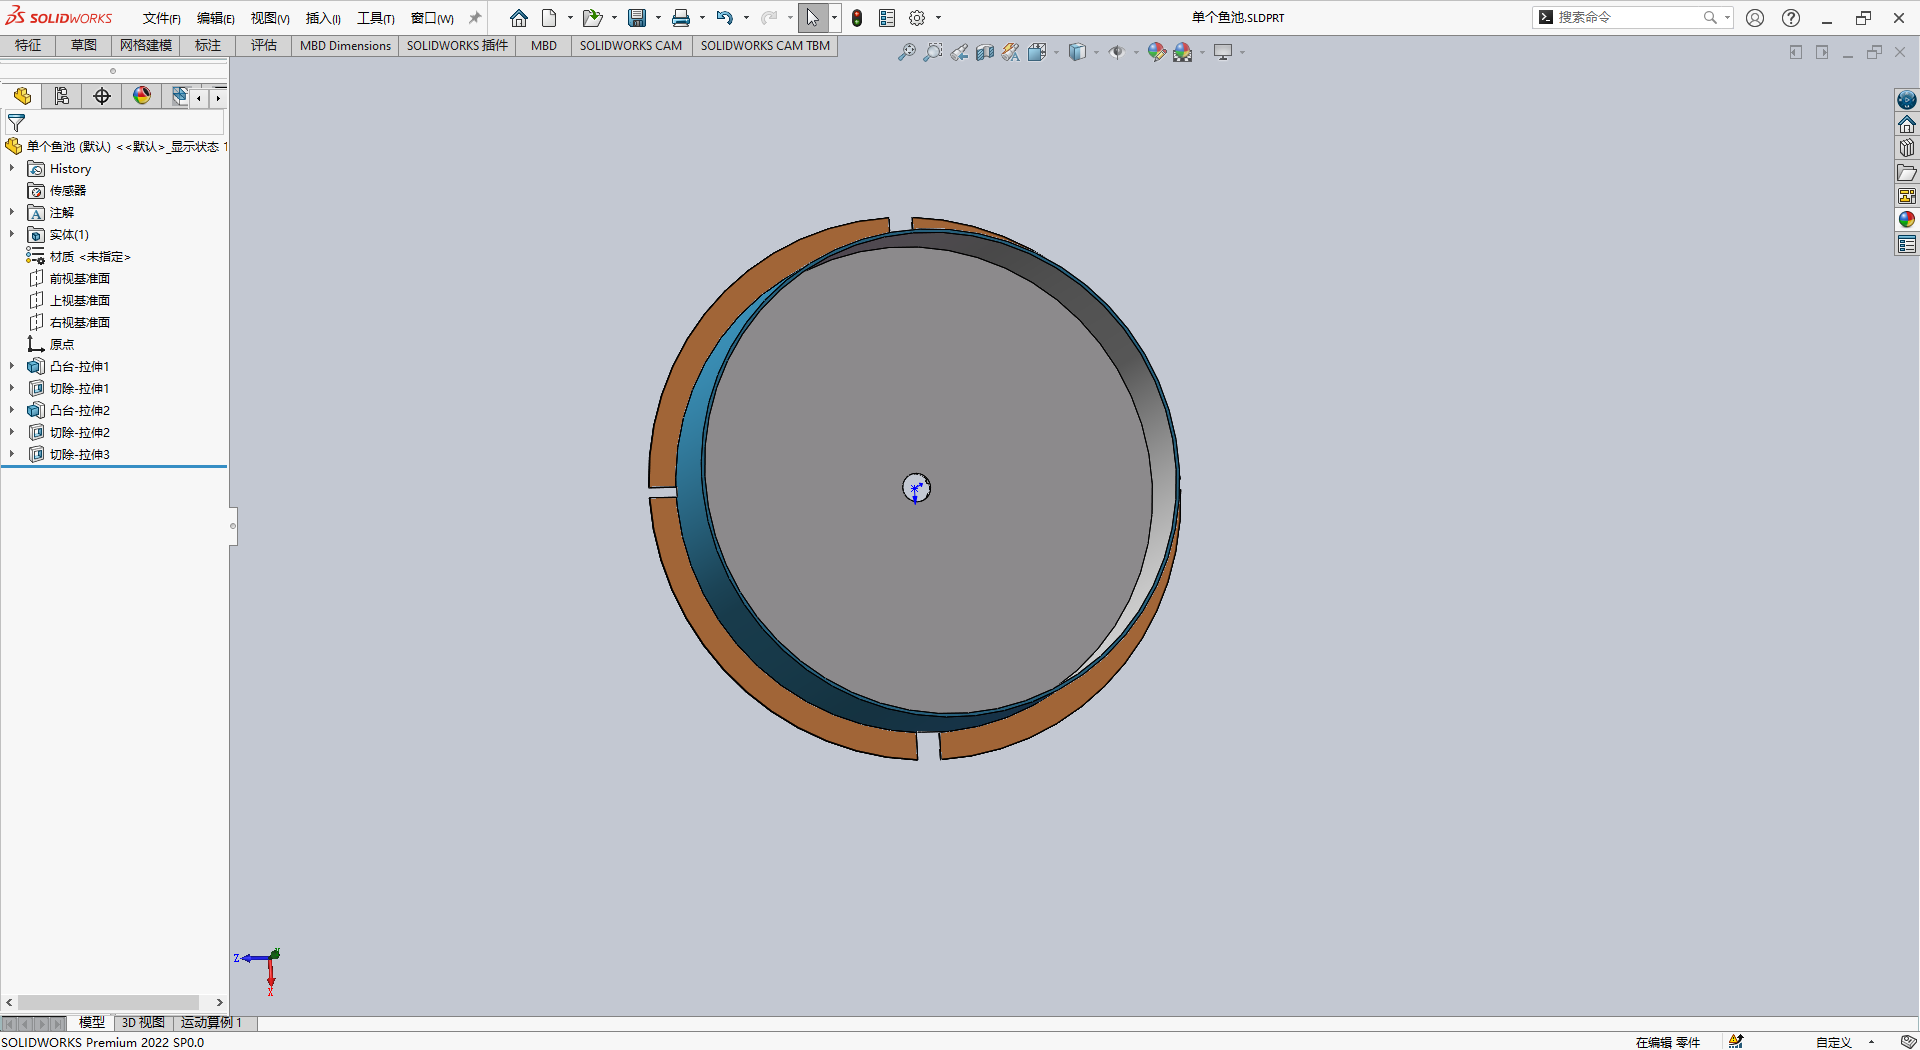Expand the History tree node

pyautogui.click(x=12, y=169)
